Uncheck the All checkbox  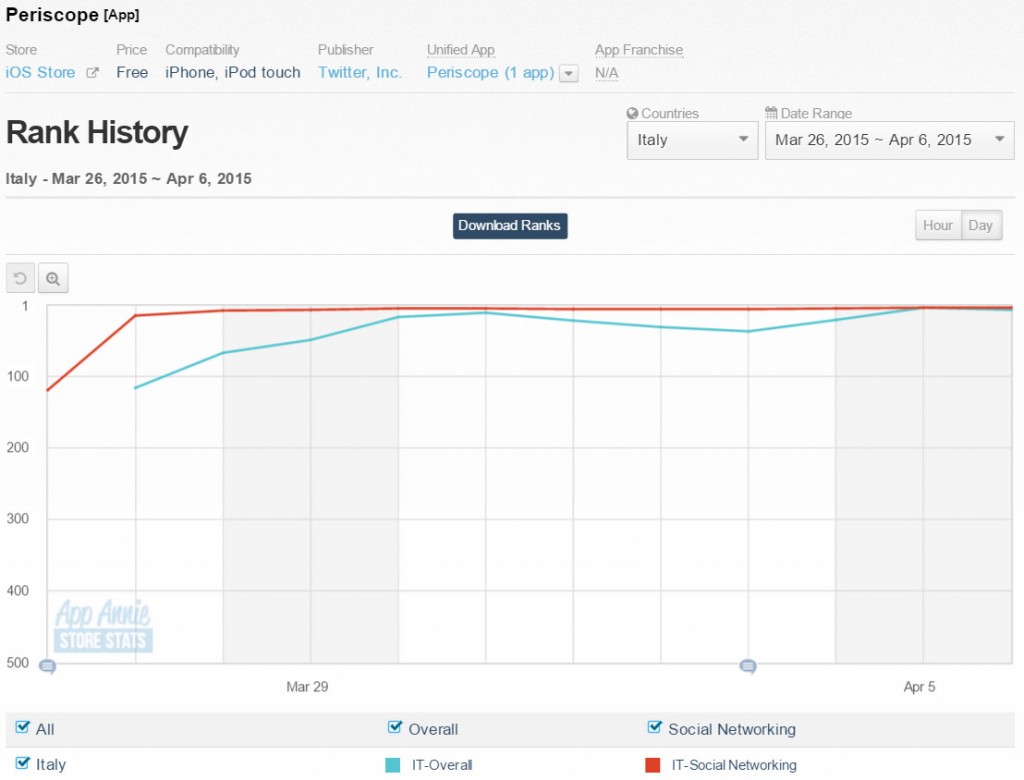click(23, 728)
